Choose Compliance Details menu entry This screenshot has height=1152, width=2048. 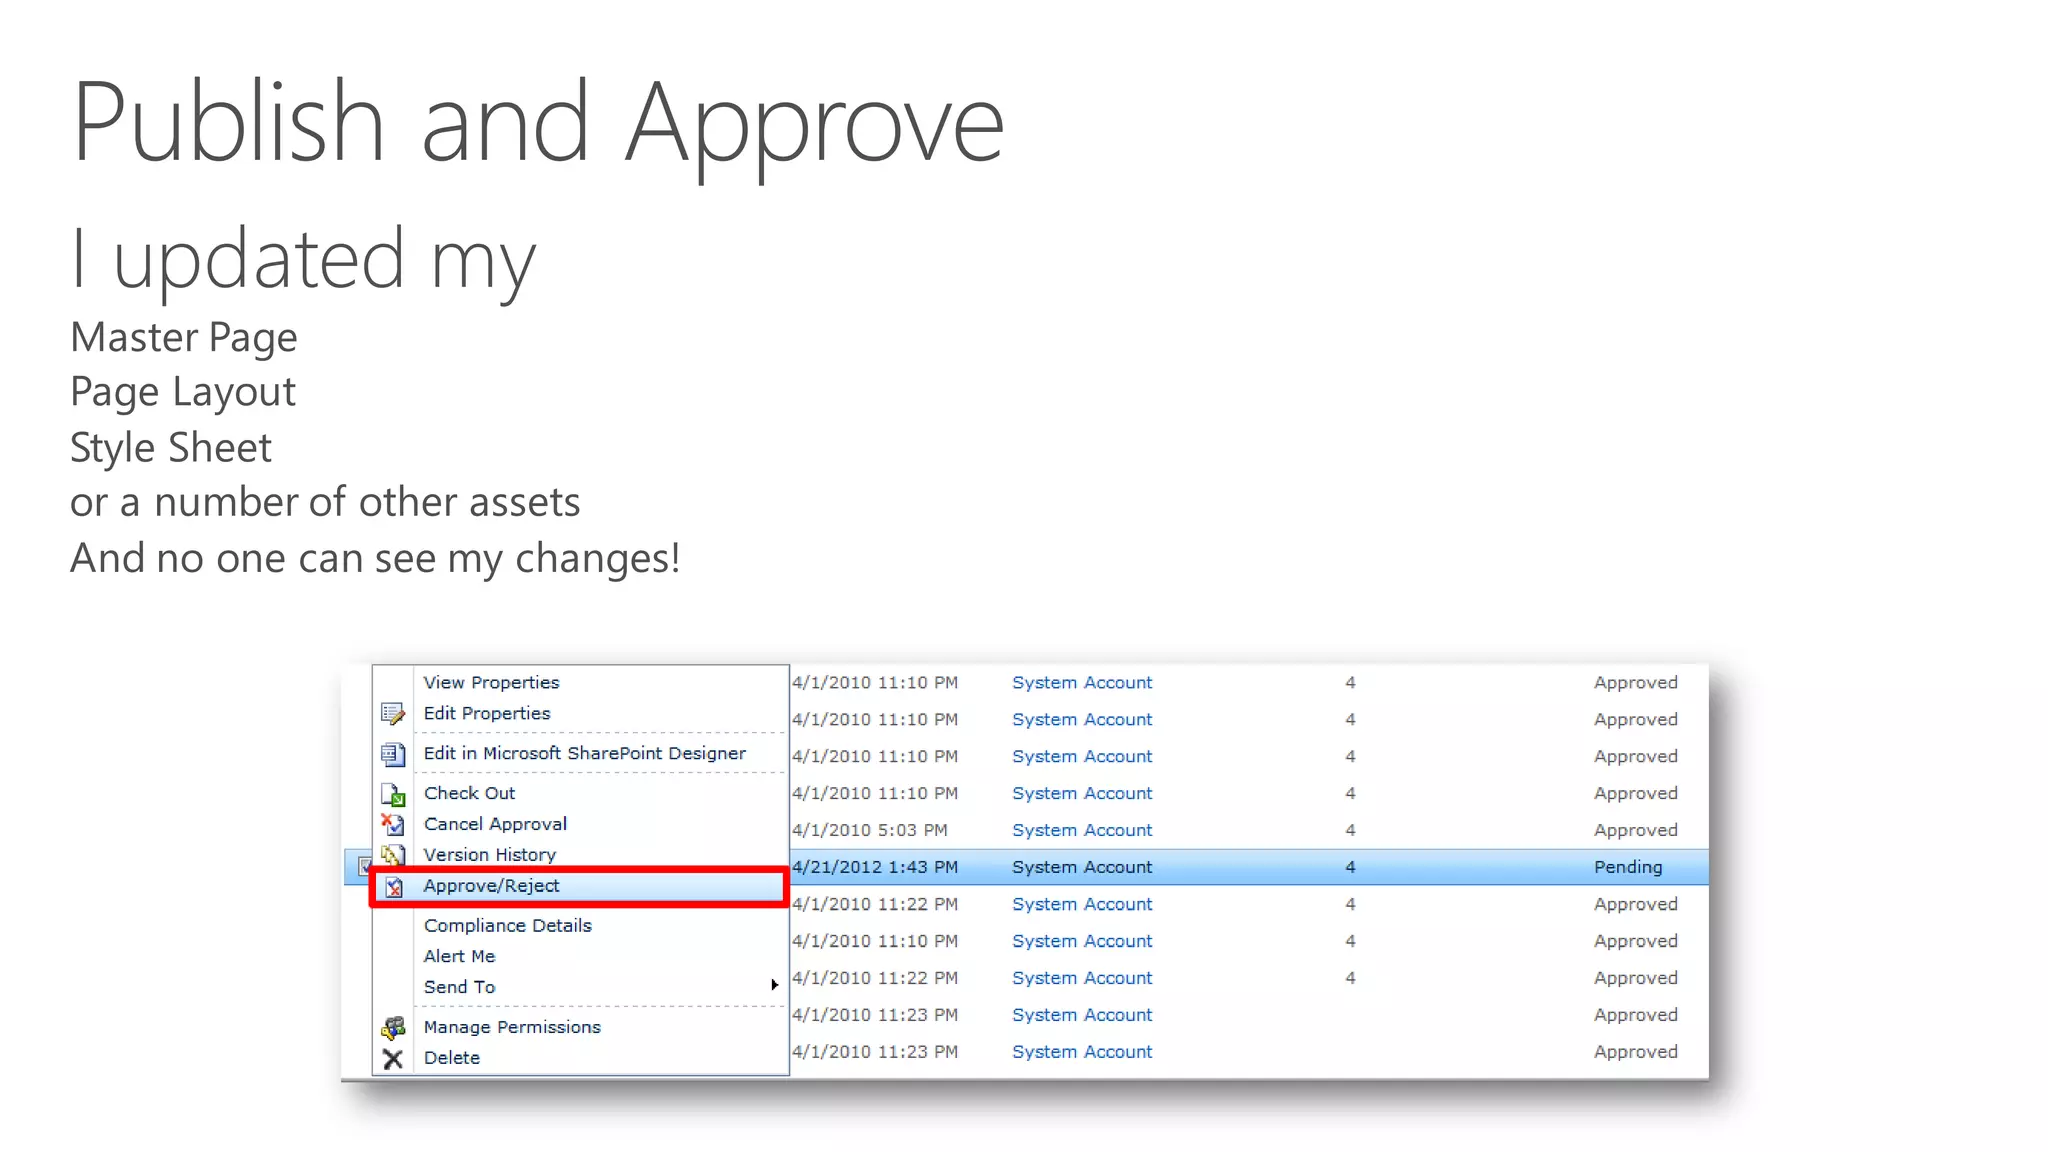(507, 926)
